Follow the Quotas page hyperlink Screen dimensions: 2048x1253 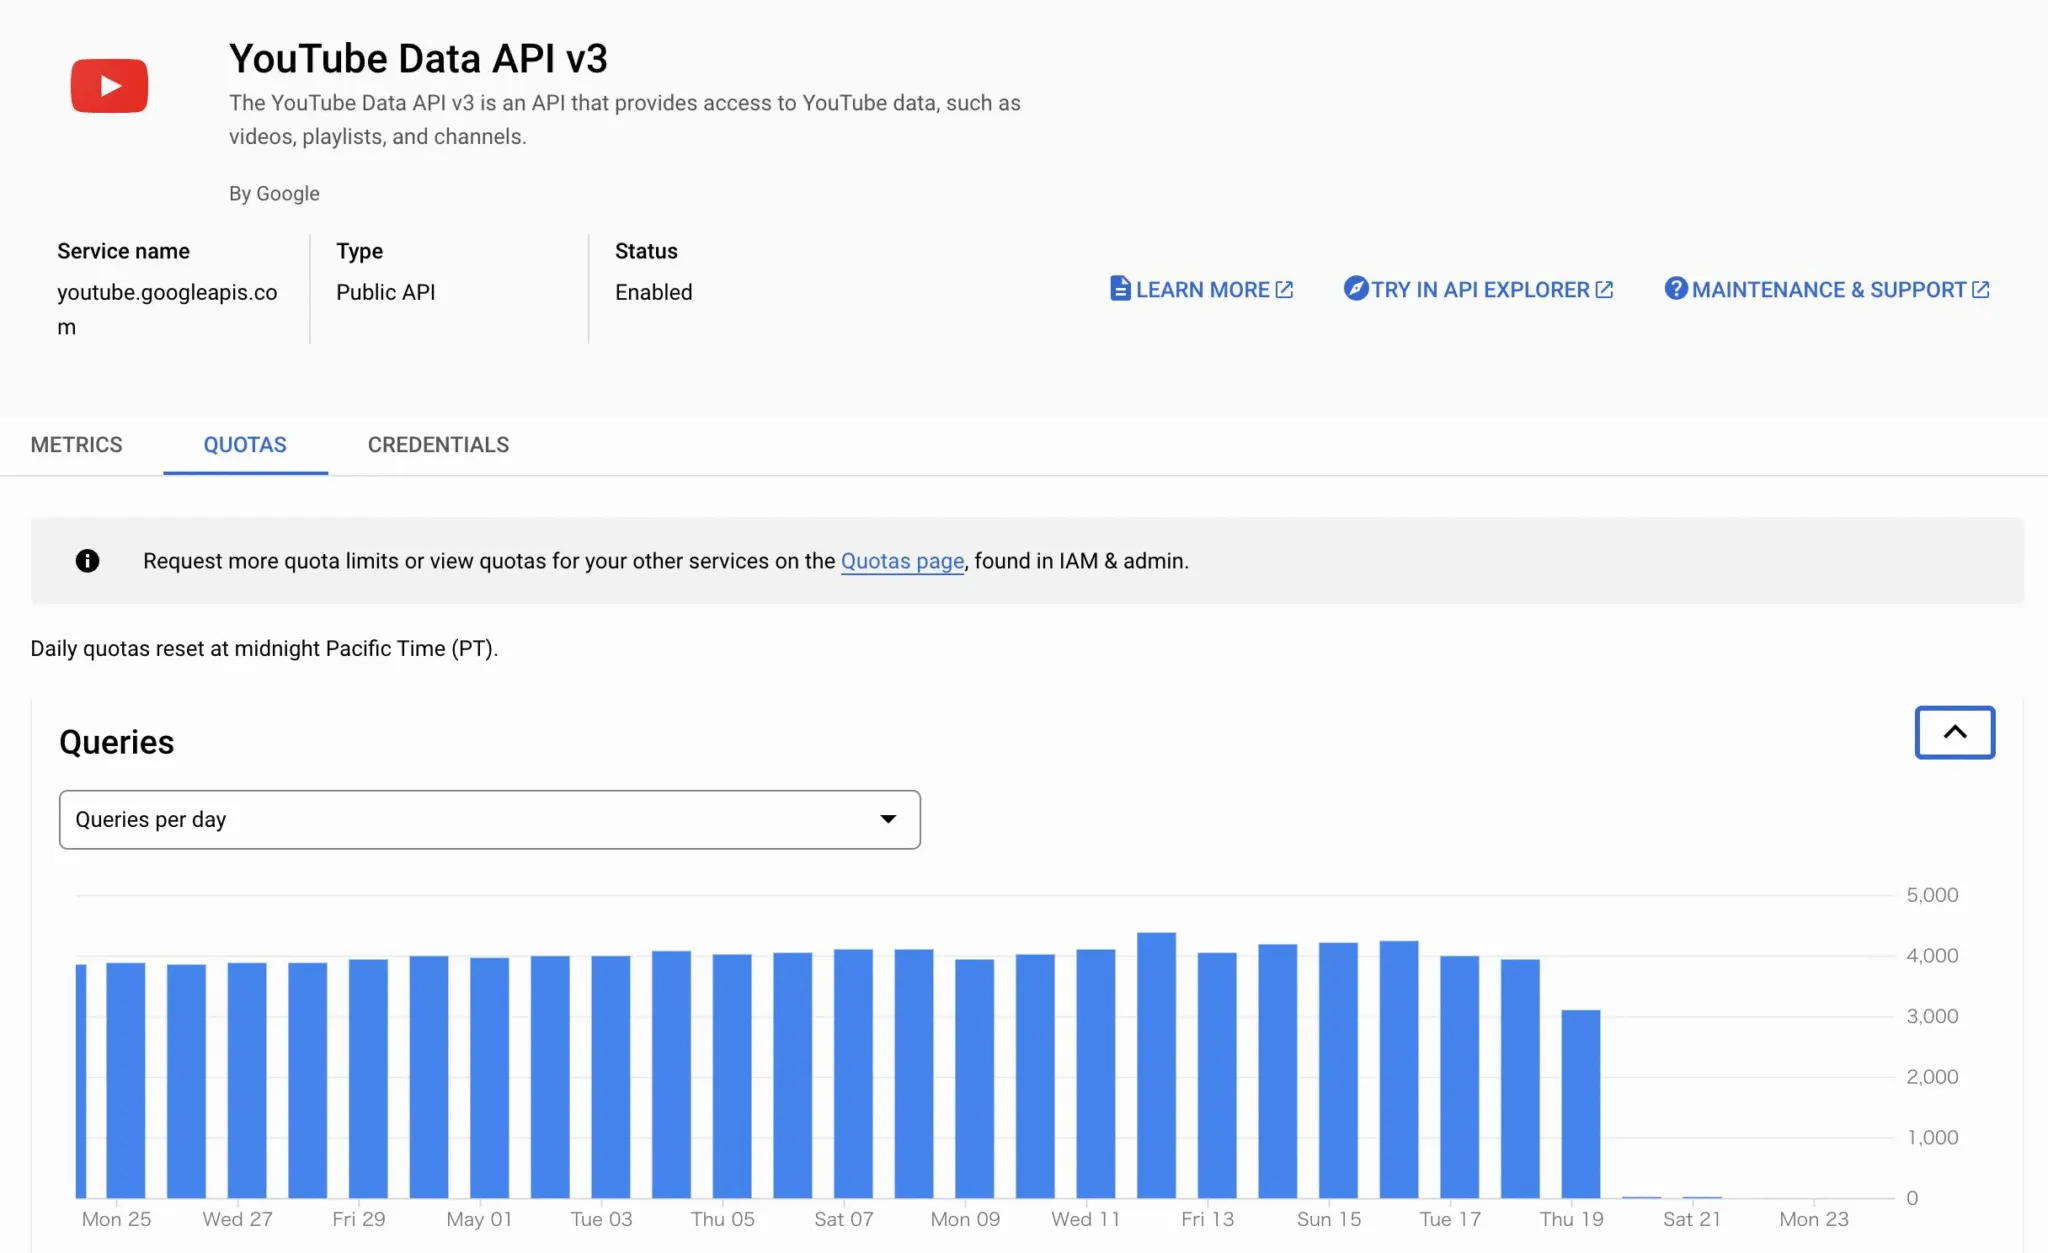(x=902, y=562)
